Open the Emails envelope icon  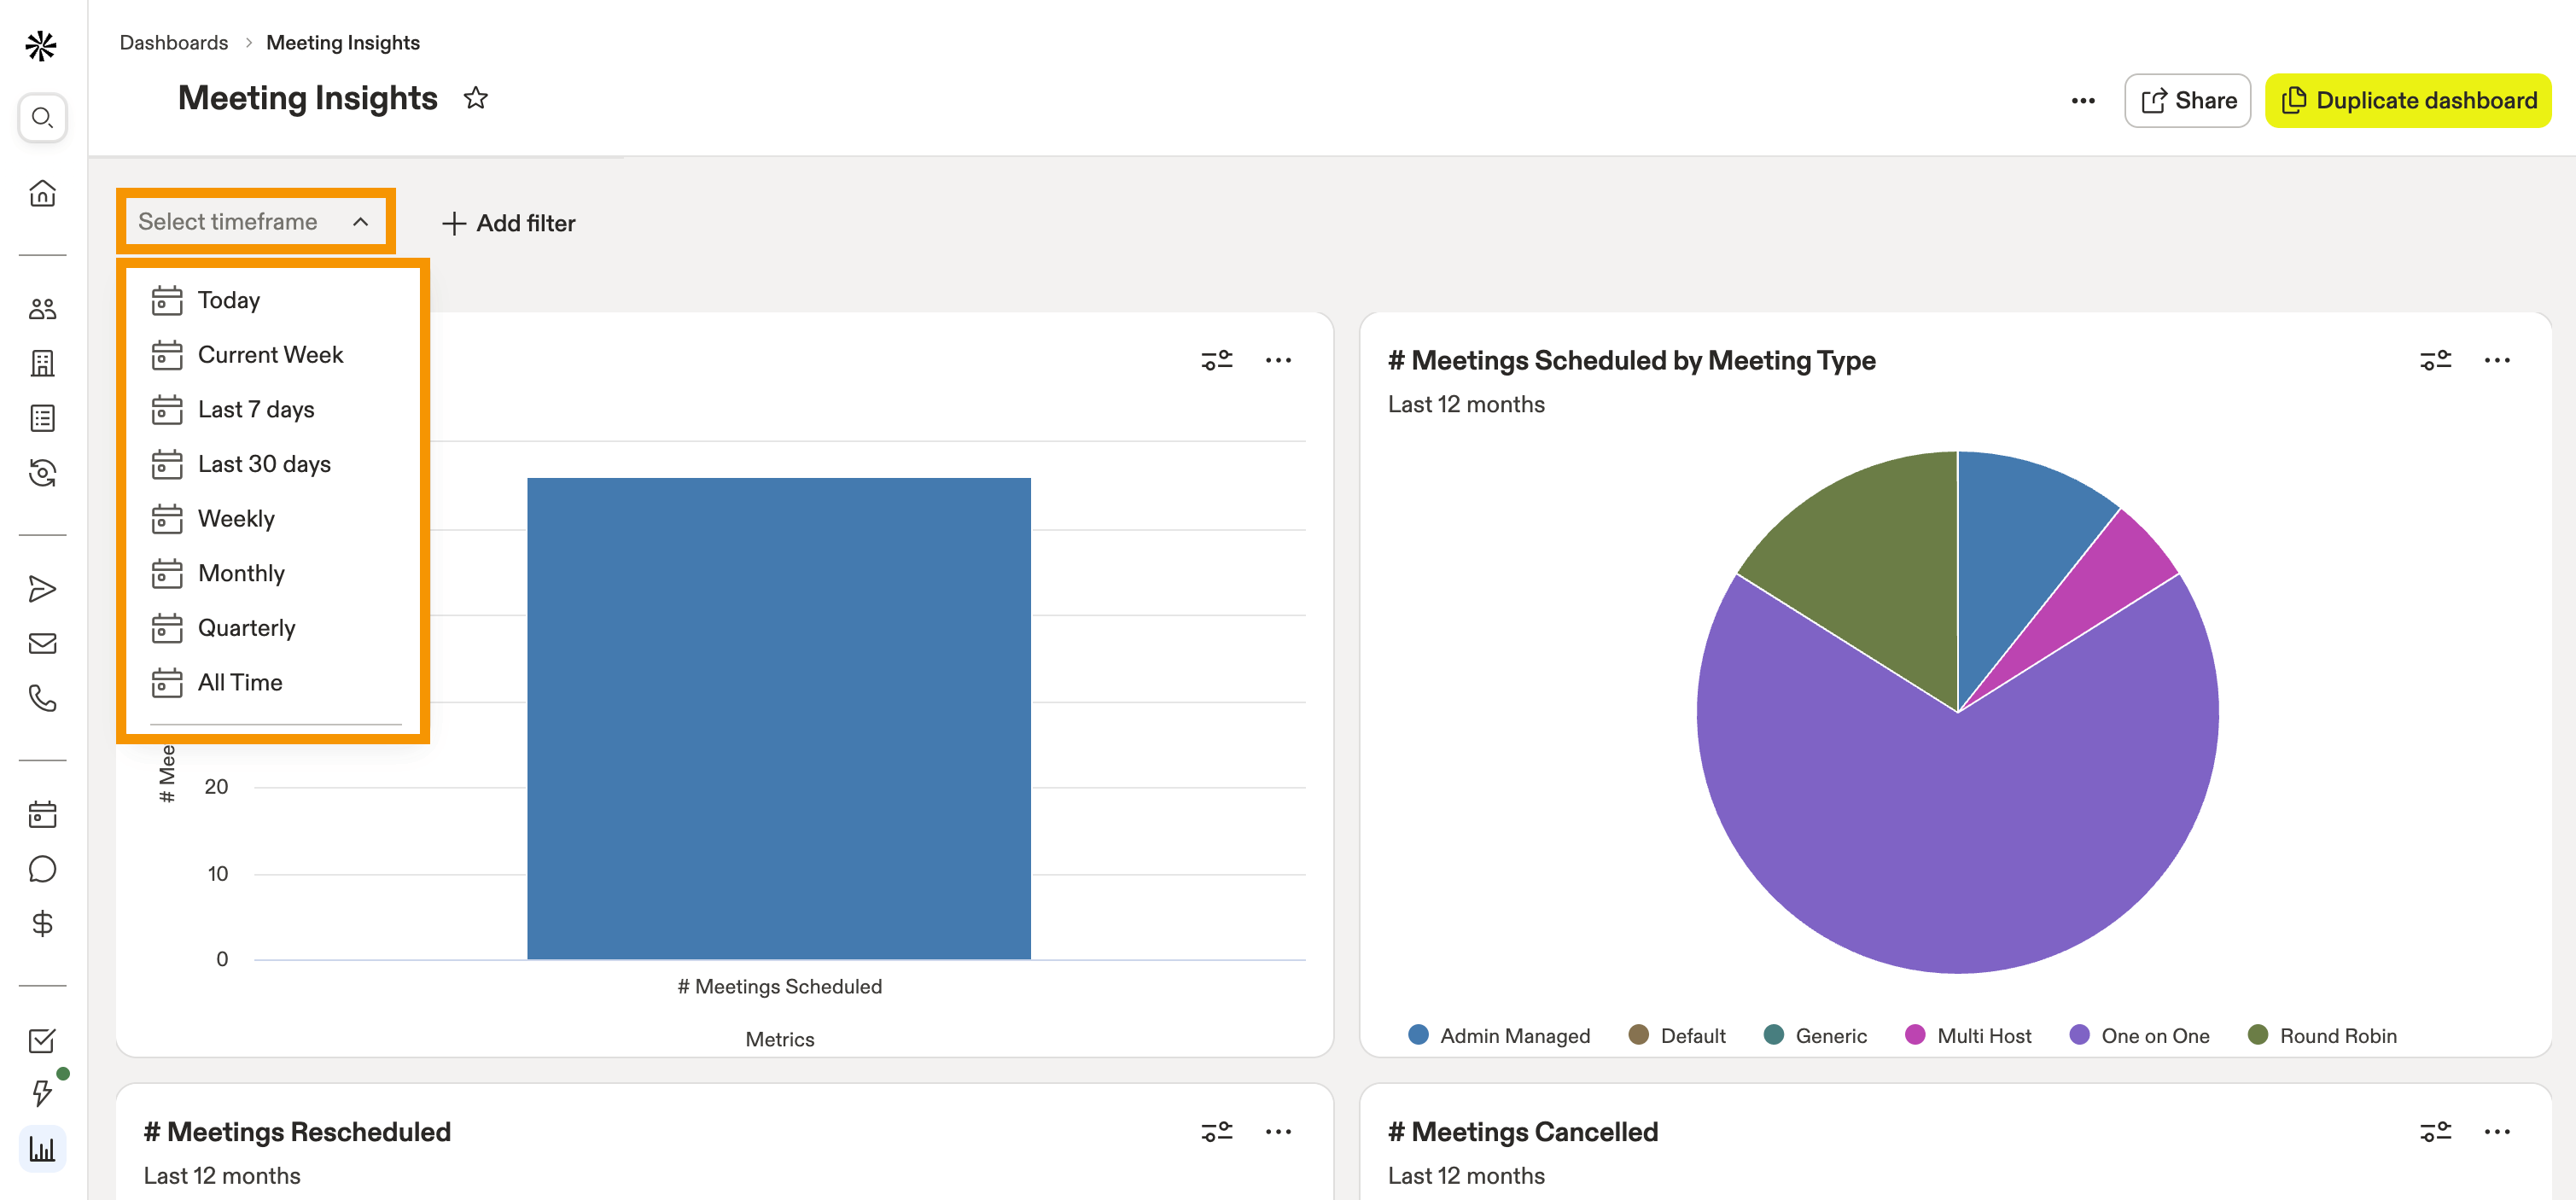click(42, 644)
